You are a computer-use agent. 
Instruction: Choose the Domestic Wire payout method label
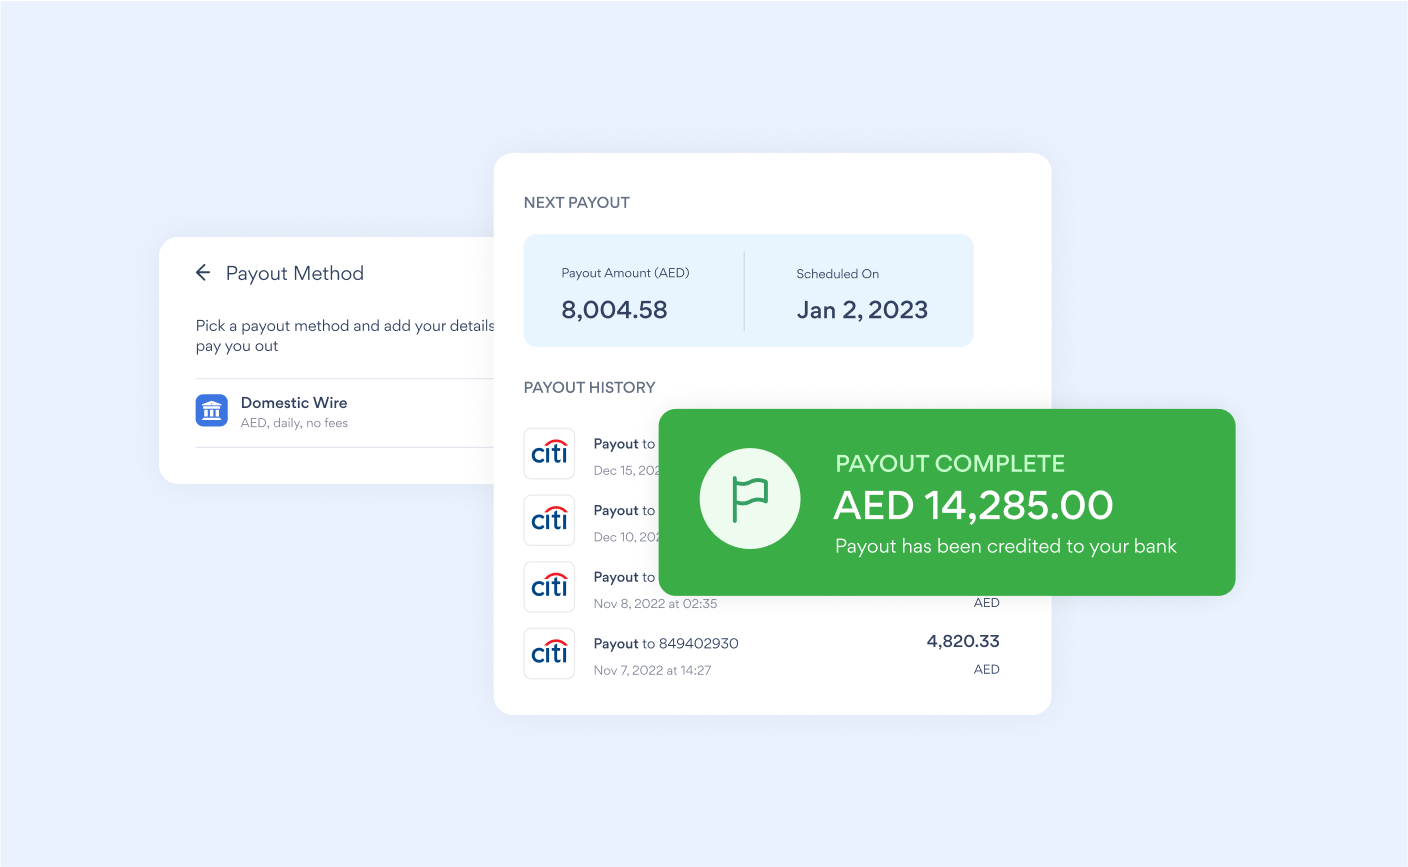click(294, 403)
